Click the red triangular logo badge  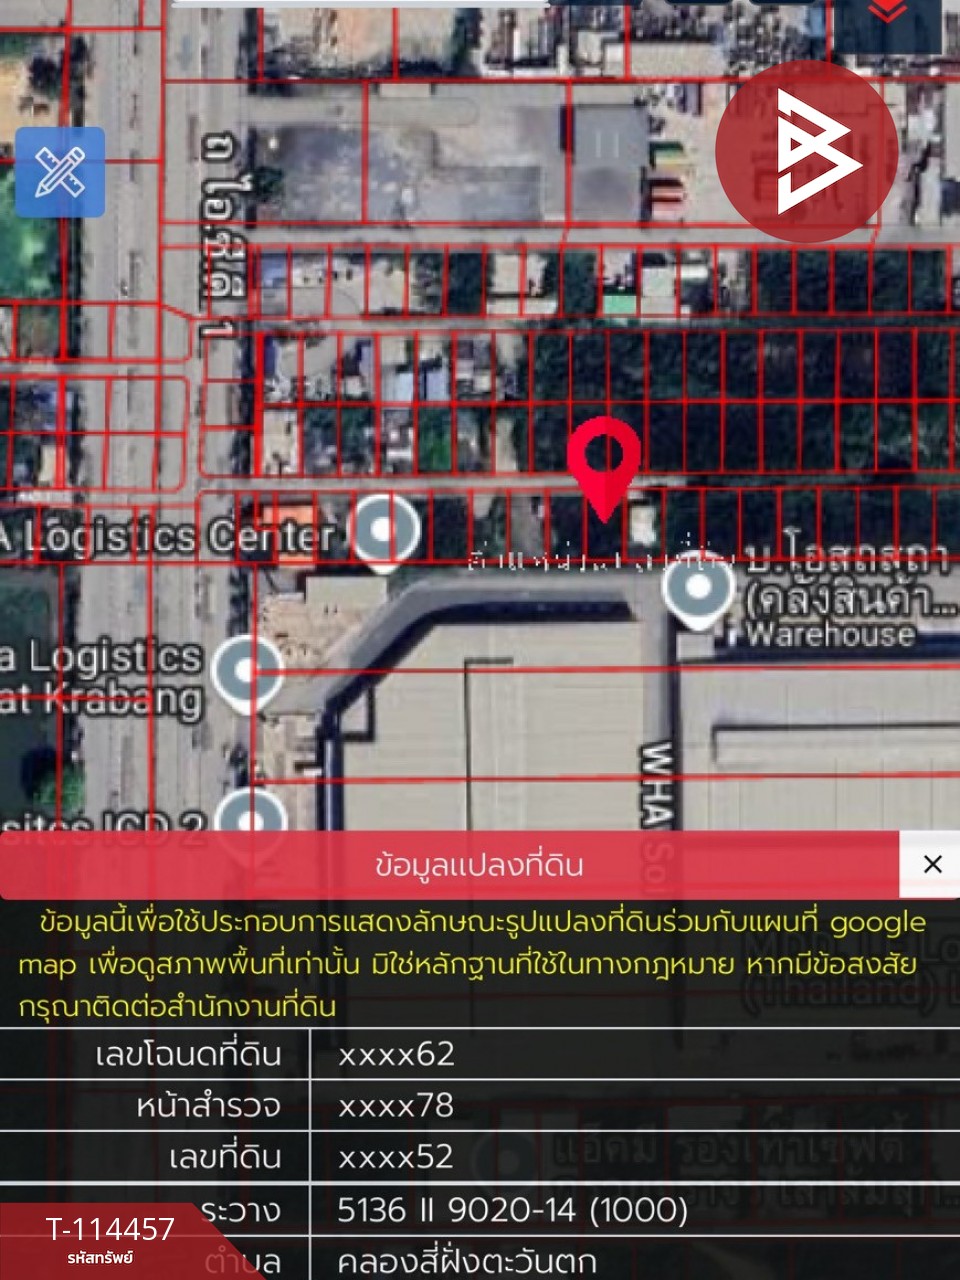click(806, 151)
